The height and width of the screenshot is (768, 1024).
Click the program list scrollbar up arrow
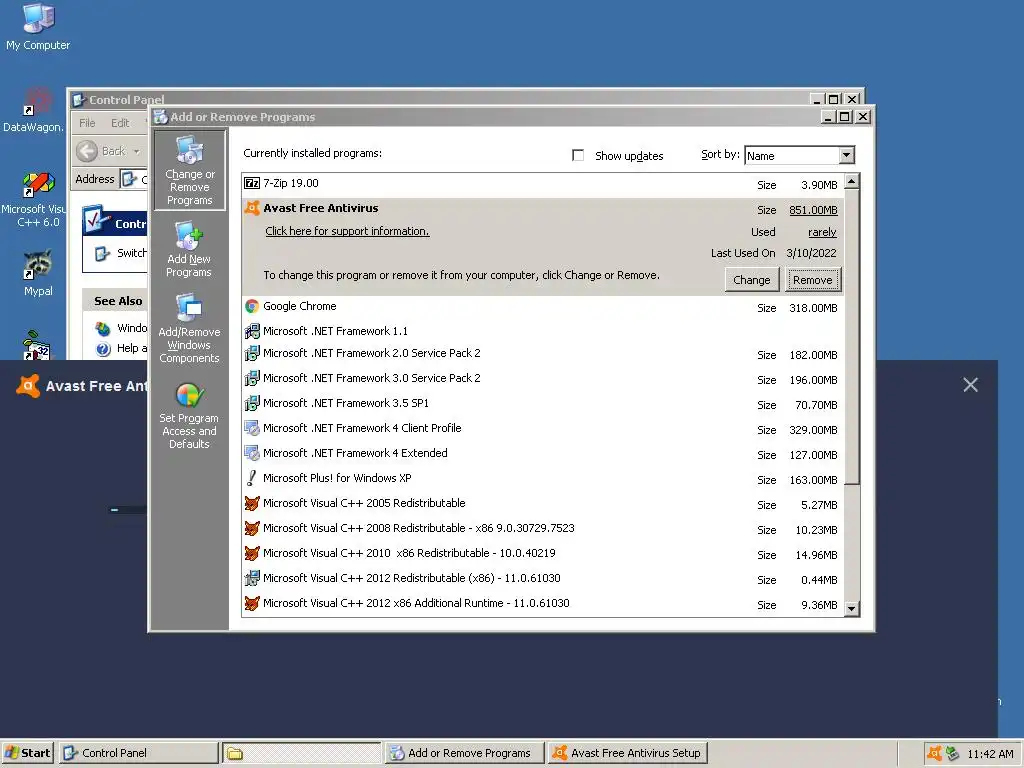click(x=852, y=181)
